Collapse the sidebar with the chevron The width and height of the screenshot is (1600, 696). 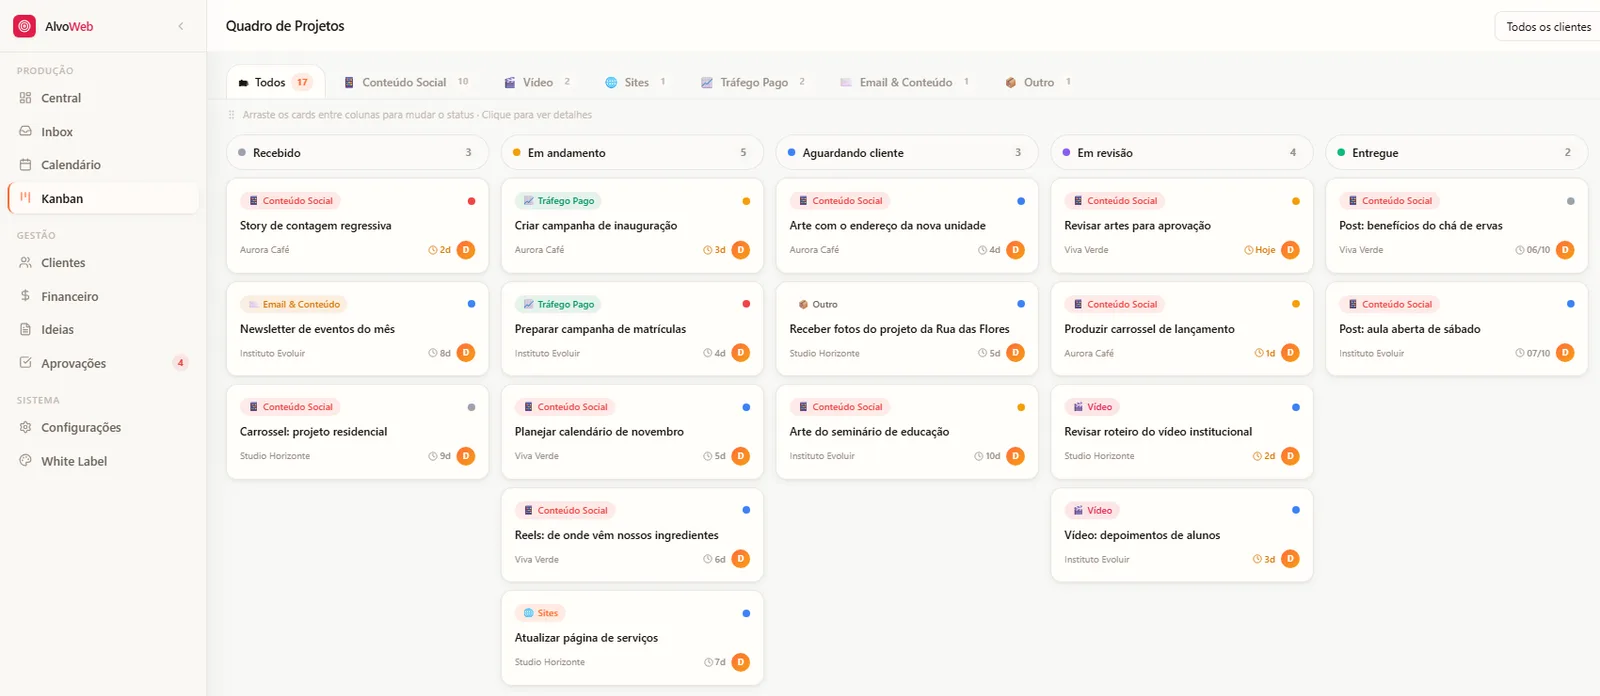(181, 26)
